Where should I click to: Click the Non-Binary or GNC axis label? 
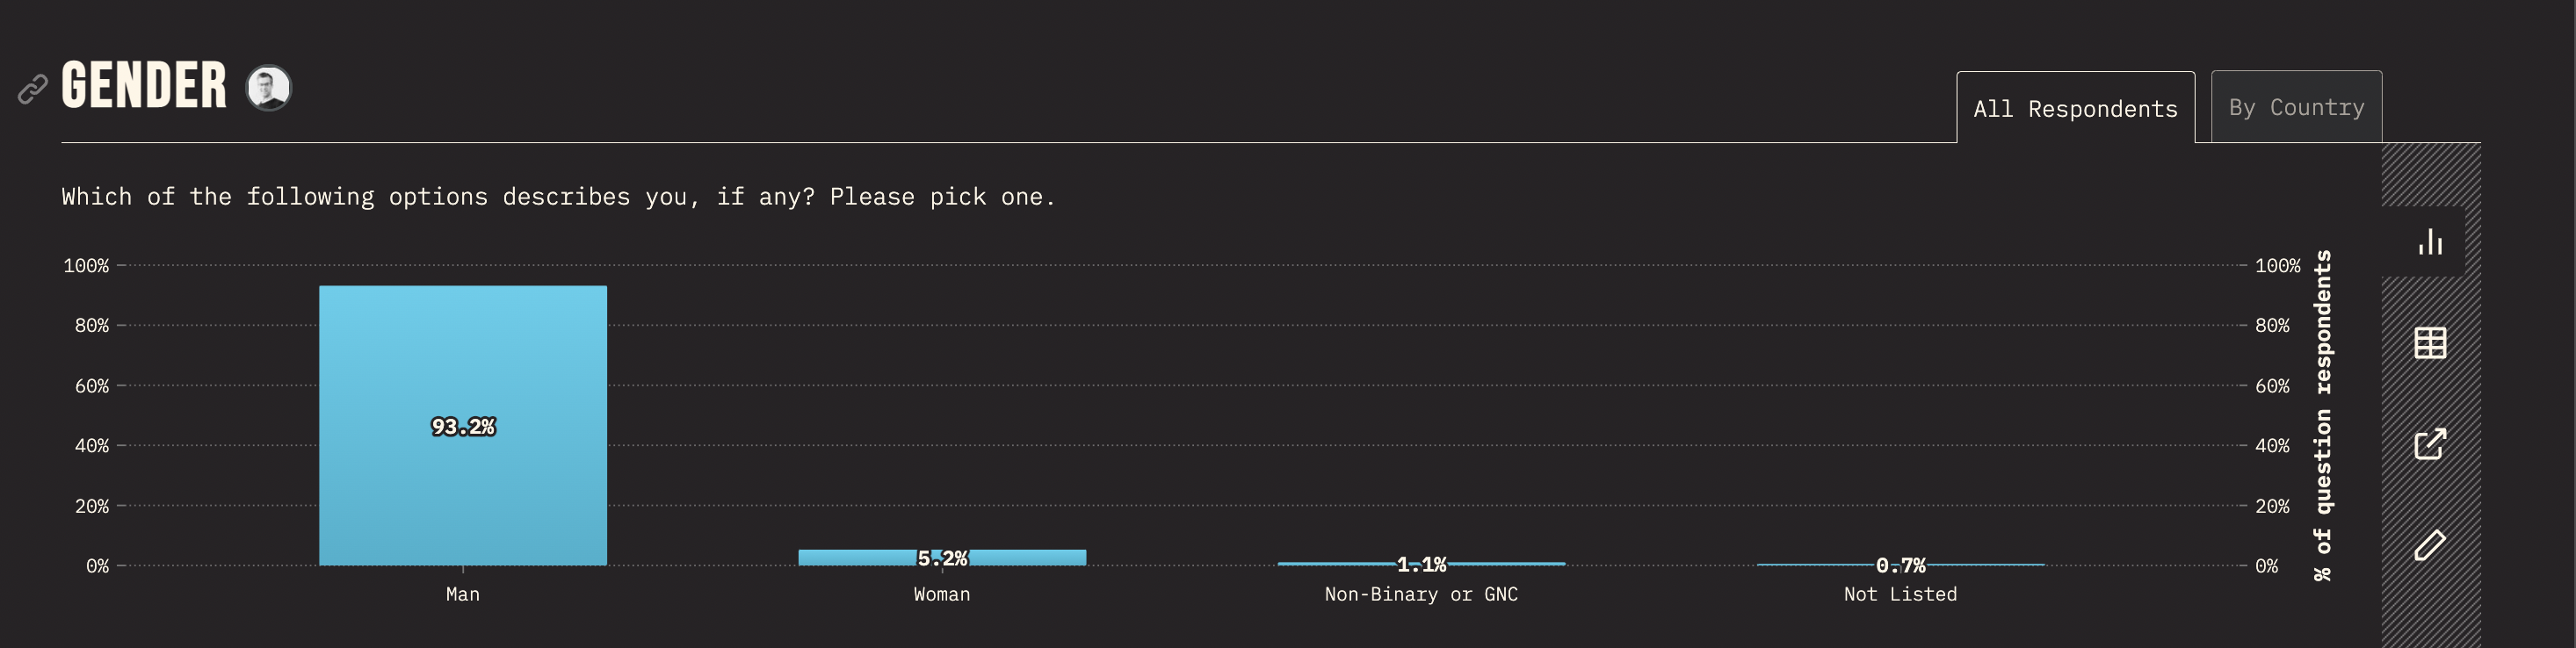pyautogui.click(x=1421, y=594)
